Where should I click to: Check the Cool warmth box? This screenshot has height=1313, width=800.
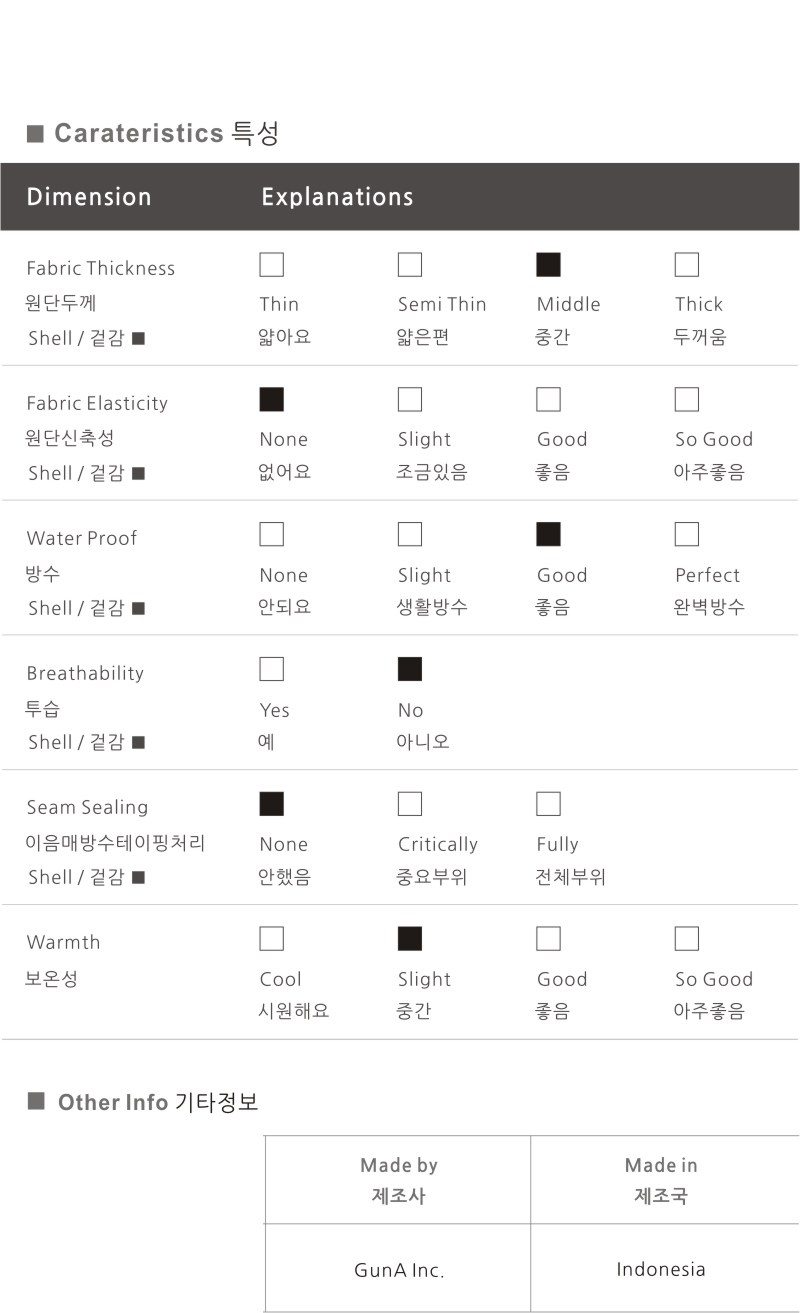click(x=271, y=939)
